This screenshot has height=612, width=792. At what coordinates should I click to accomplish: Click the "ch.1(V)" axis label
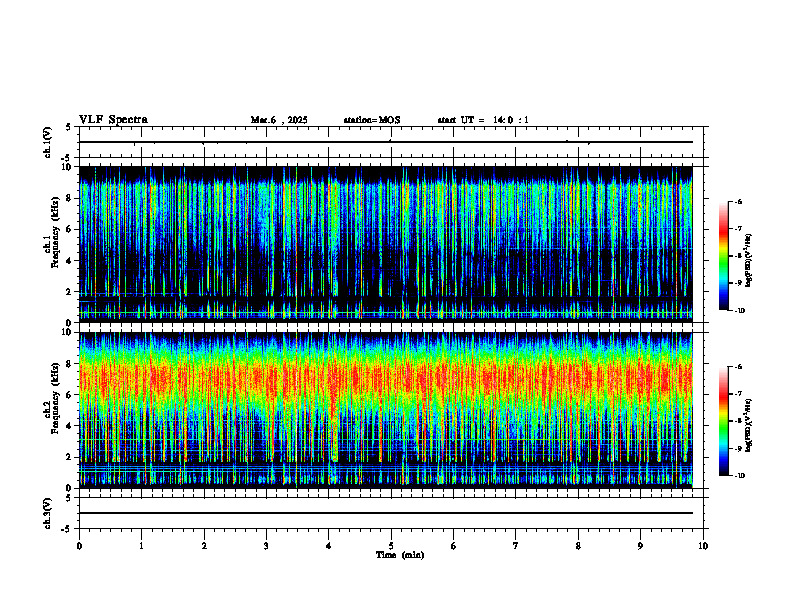tap(48, 142)
